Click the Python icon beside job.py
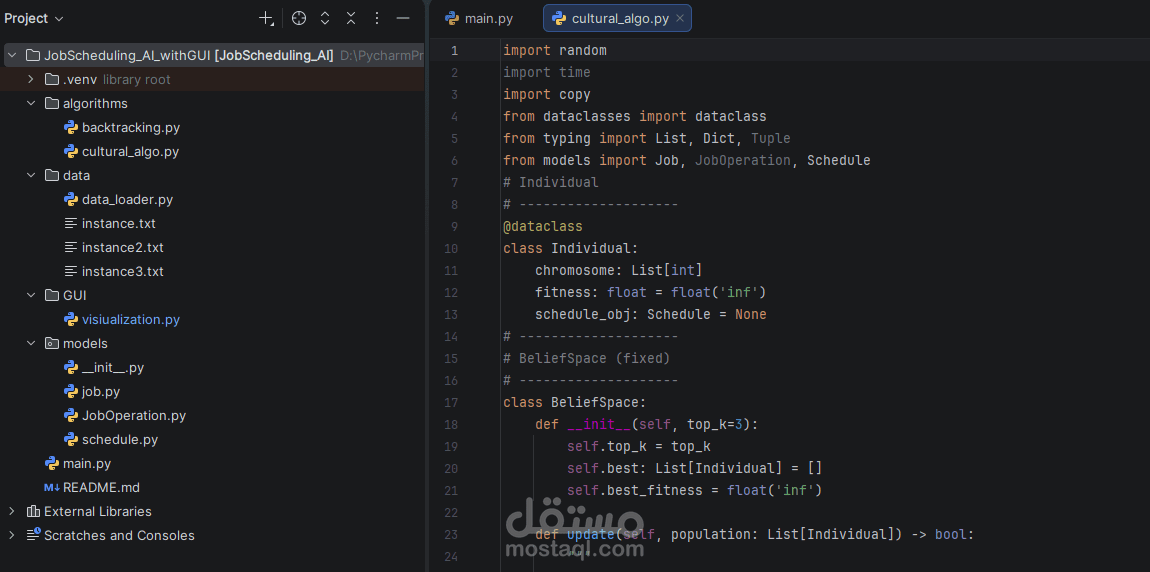Image resolution: width=1150 pixels, height=572 pixels. (71, 392)
